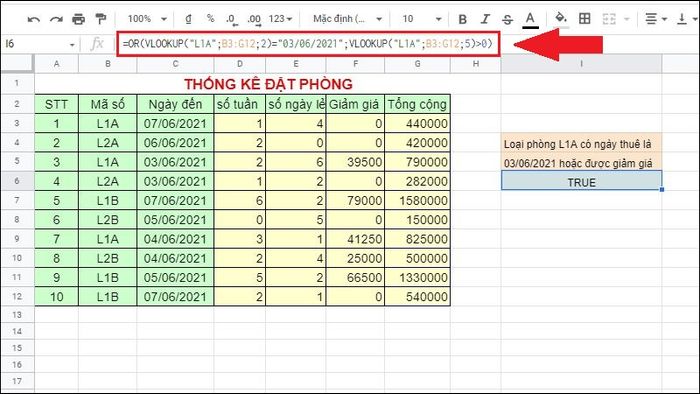Select the cell showing 500000
This screenshot has height=394, width=700.
(417, 258)
